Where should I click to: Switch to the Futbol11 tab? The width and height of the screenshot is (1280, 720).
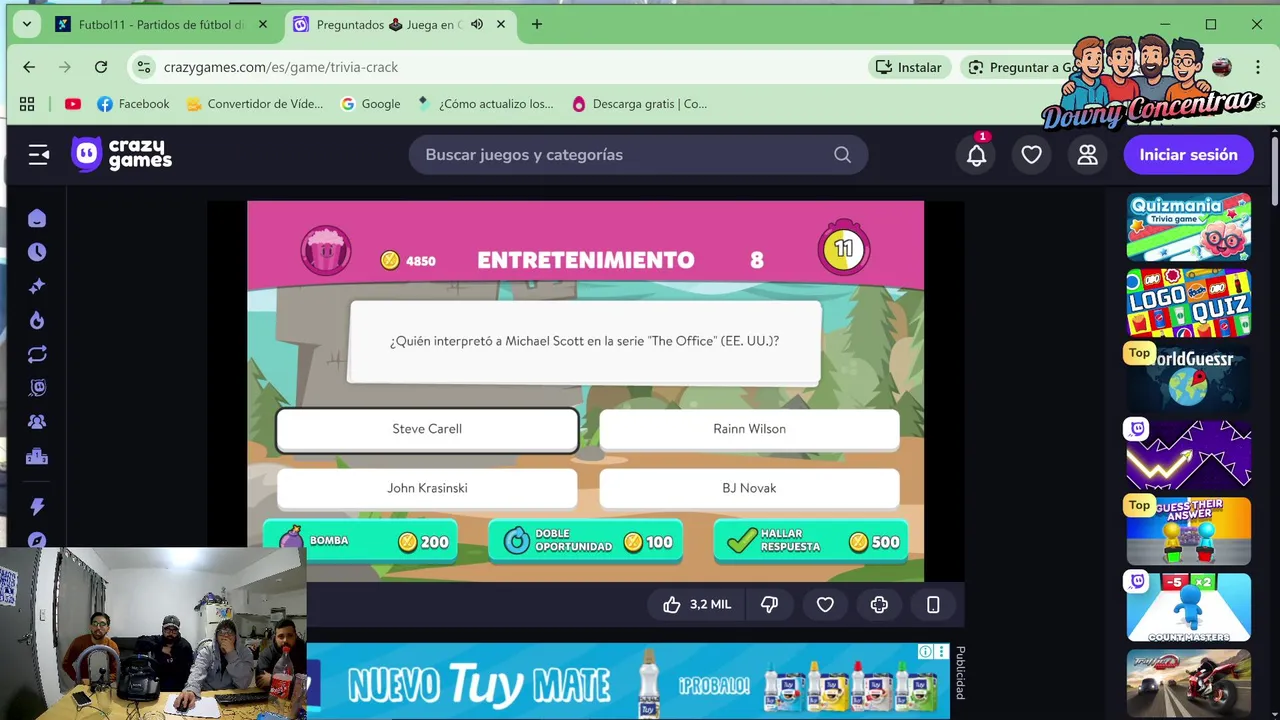pyautogui.click(x=162, y=25)
